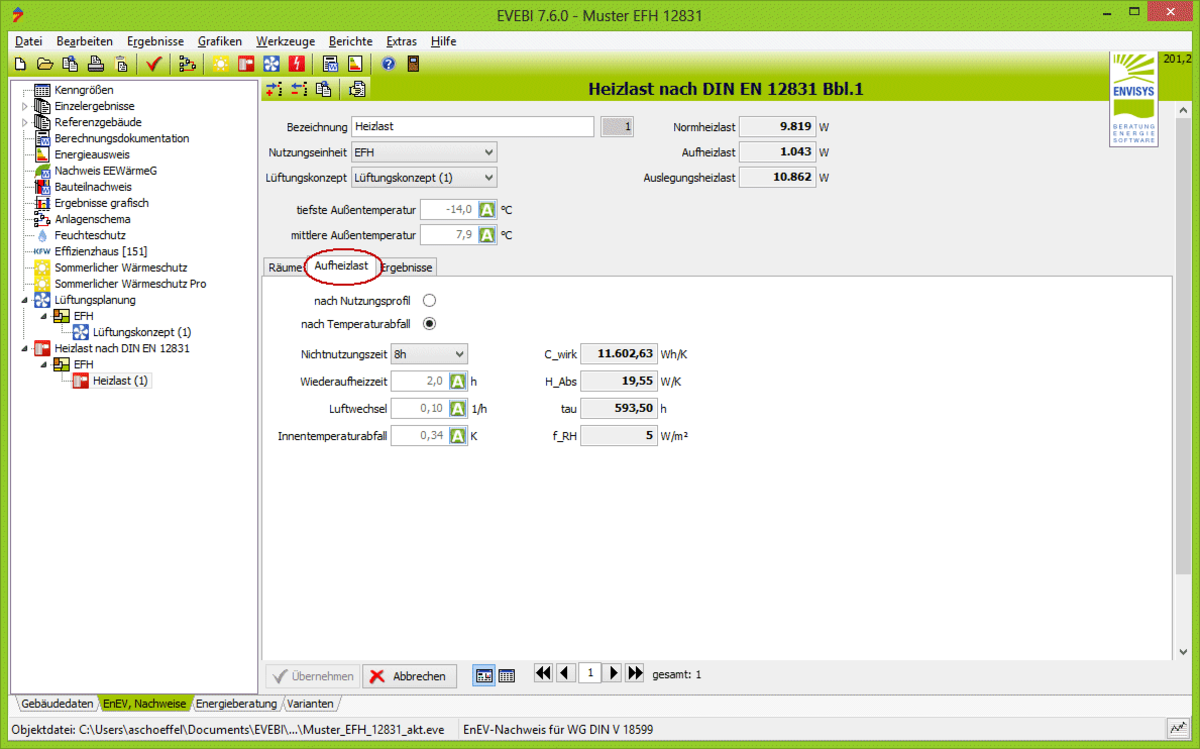Click the energy certificate toolbar icon
Image resolution: width=1200 pixels, height=749 pixels.
[355, 64]
